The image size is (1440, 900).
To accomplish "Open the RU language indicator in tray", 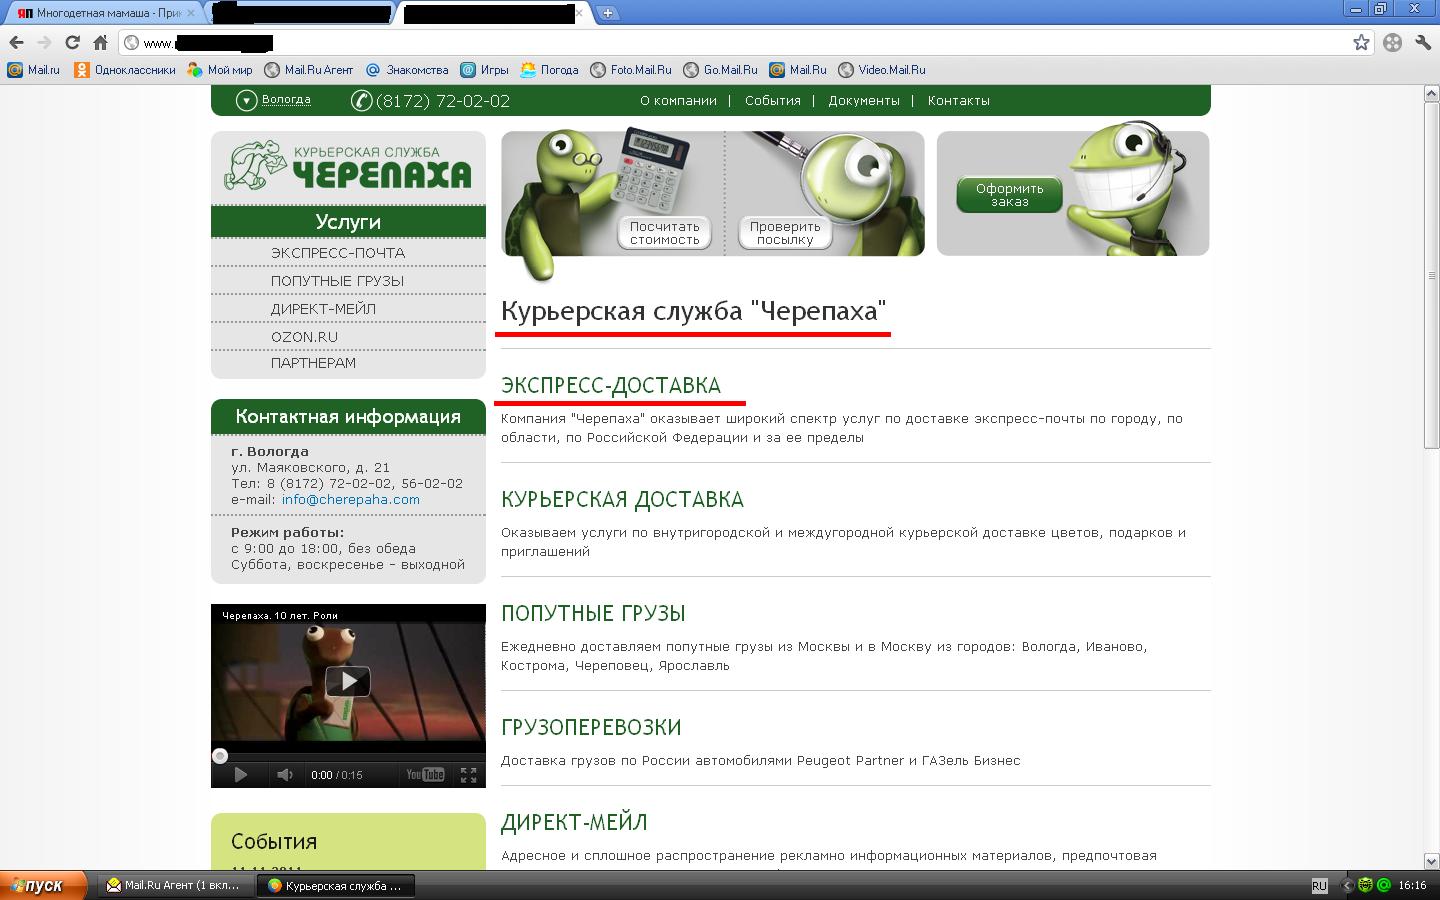I will coord(1319,886).
